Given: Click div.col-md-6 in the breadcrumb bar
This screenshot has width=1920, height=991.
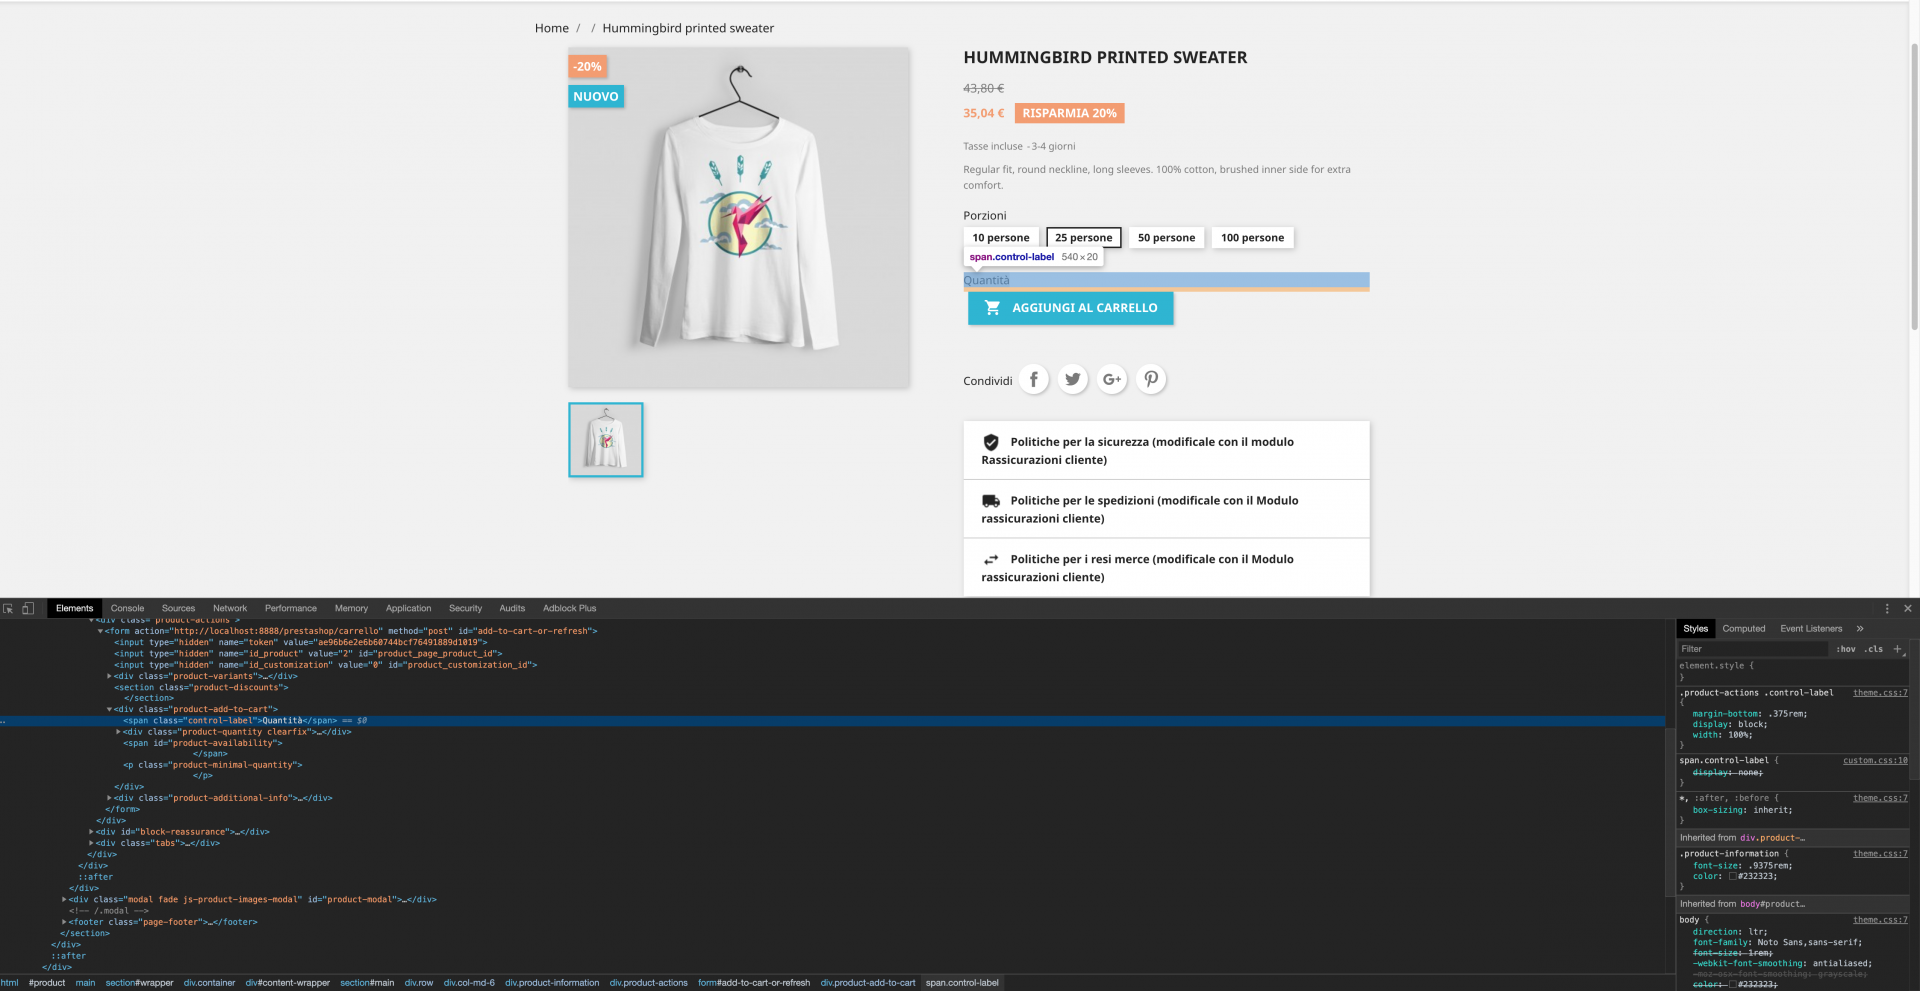Looking at the screenshot, I should point(469,983).
